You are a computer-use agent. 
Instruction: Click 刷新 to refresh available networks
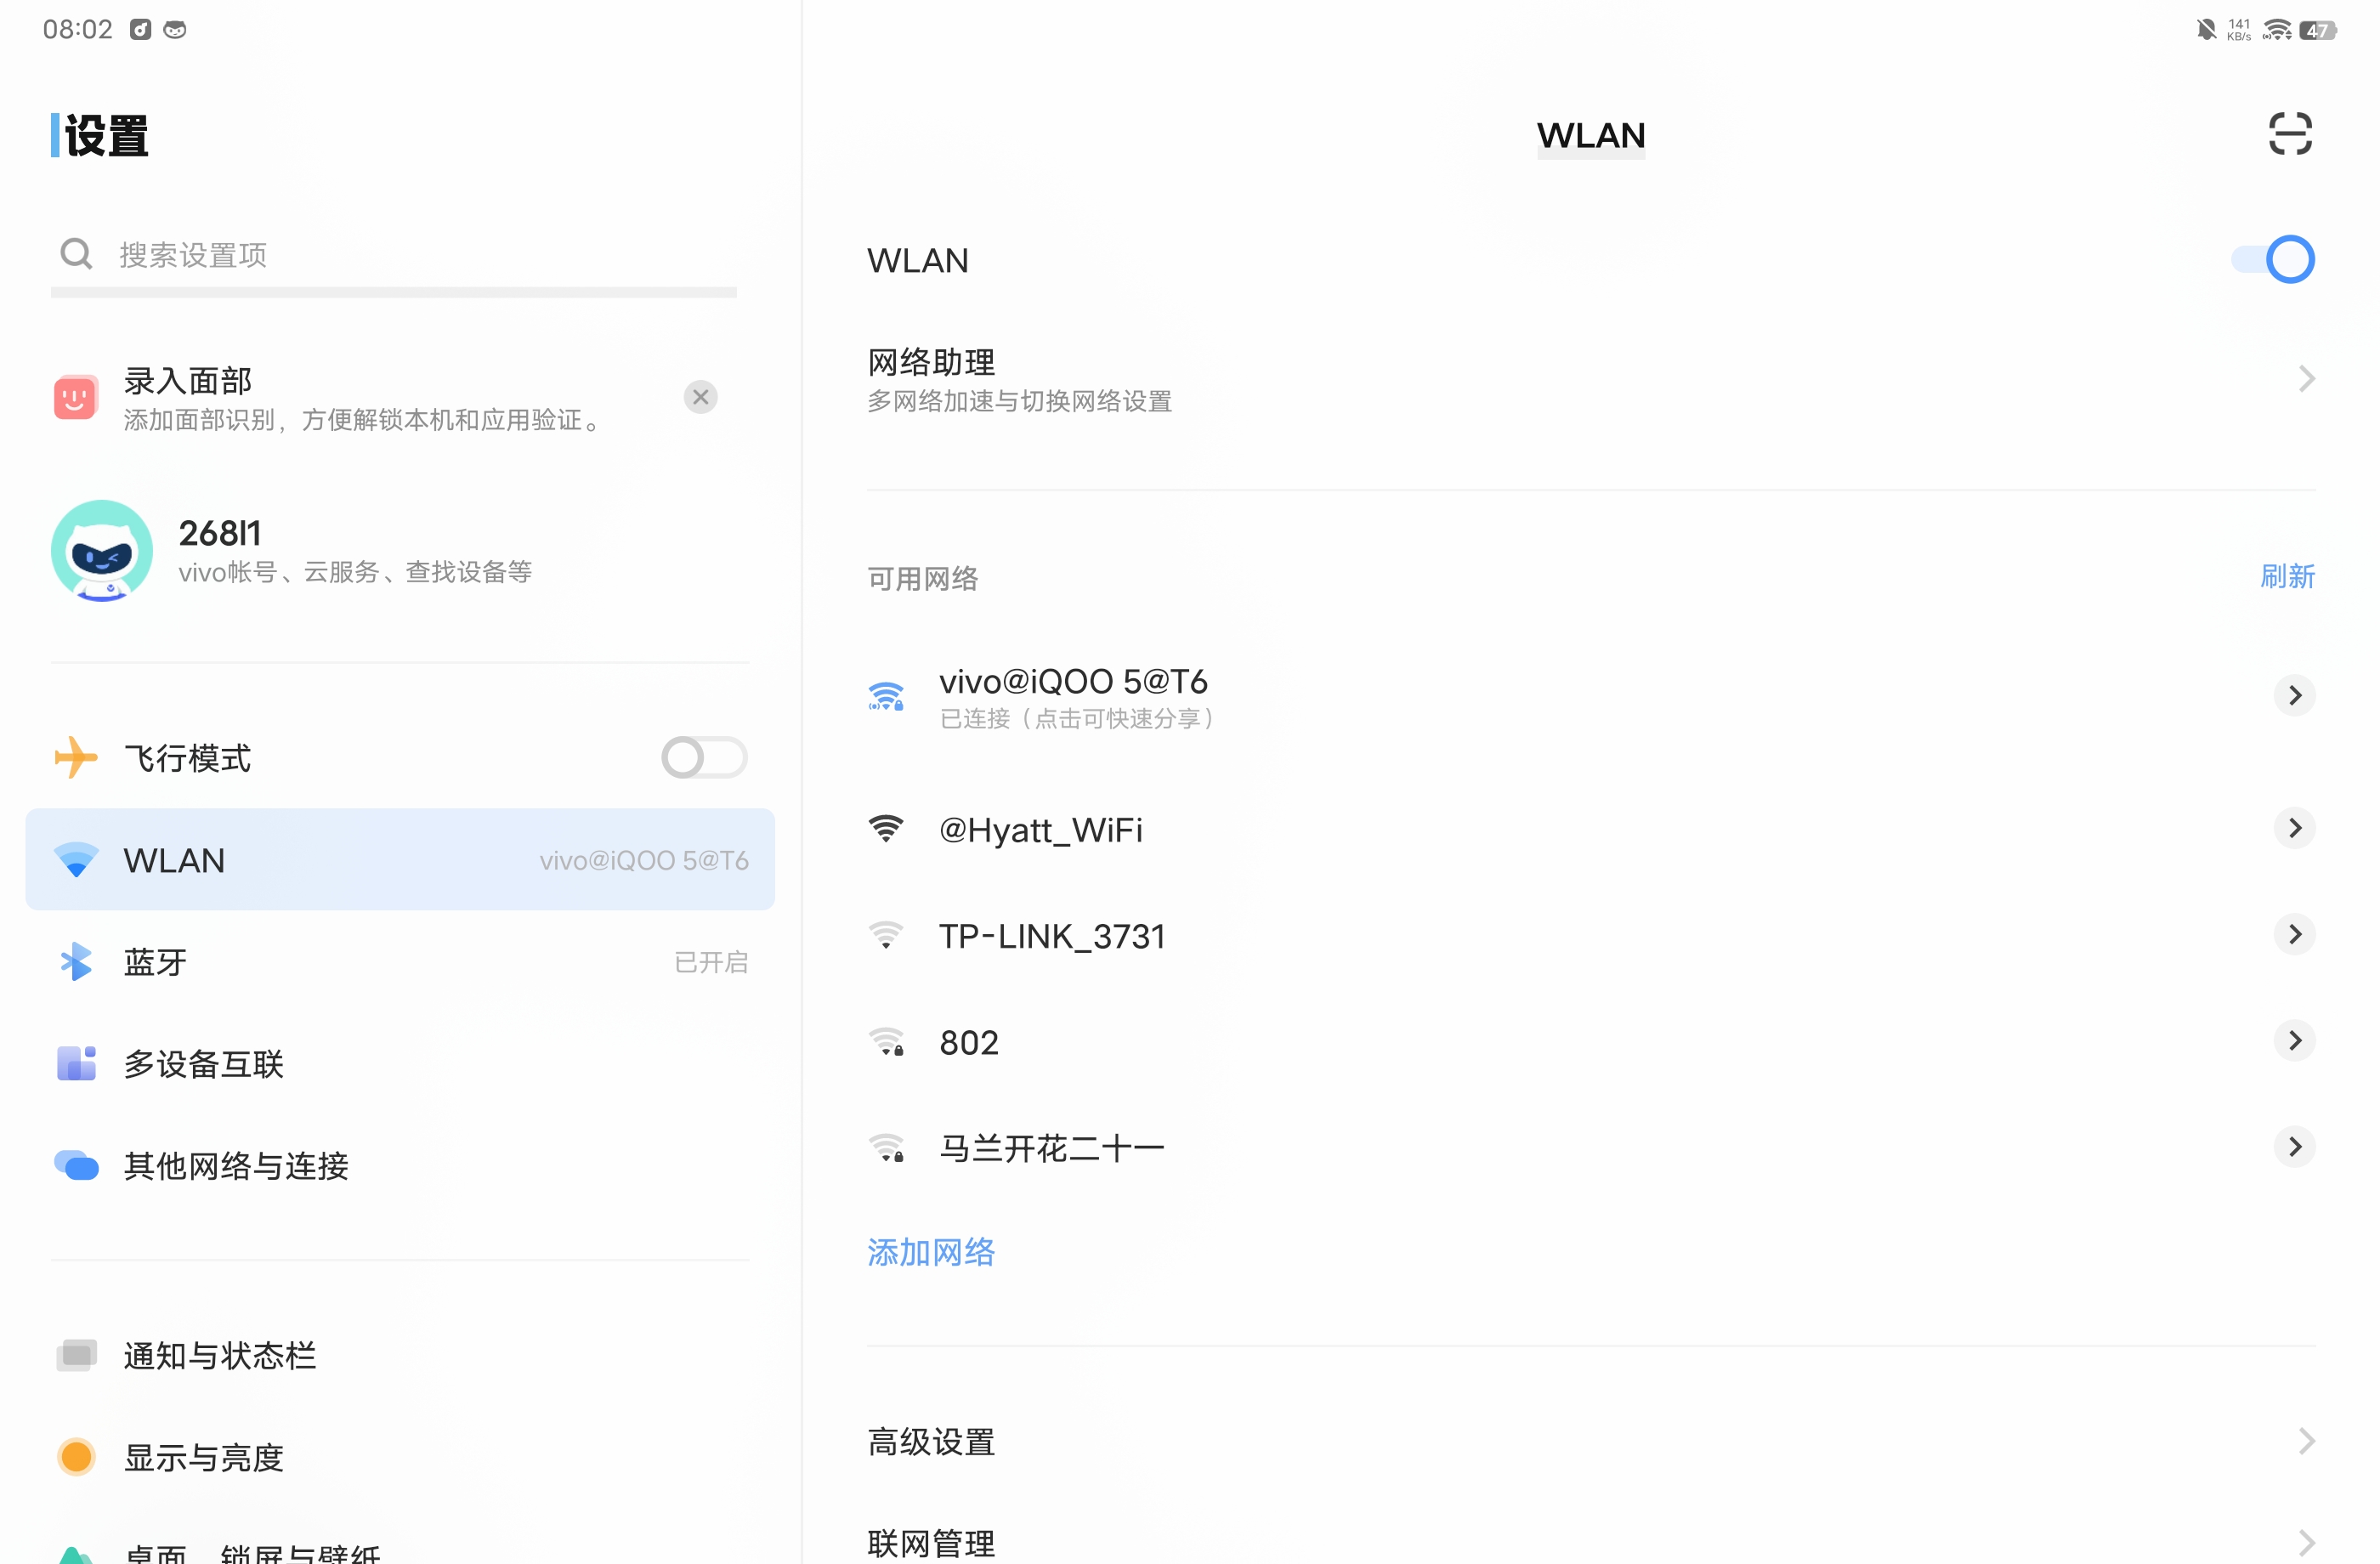click(2288, 576)
